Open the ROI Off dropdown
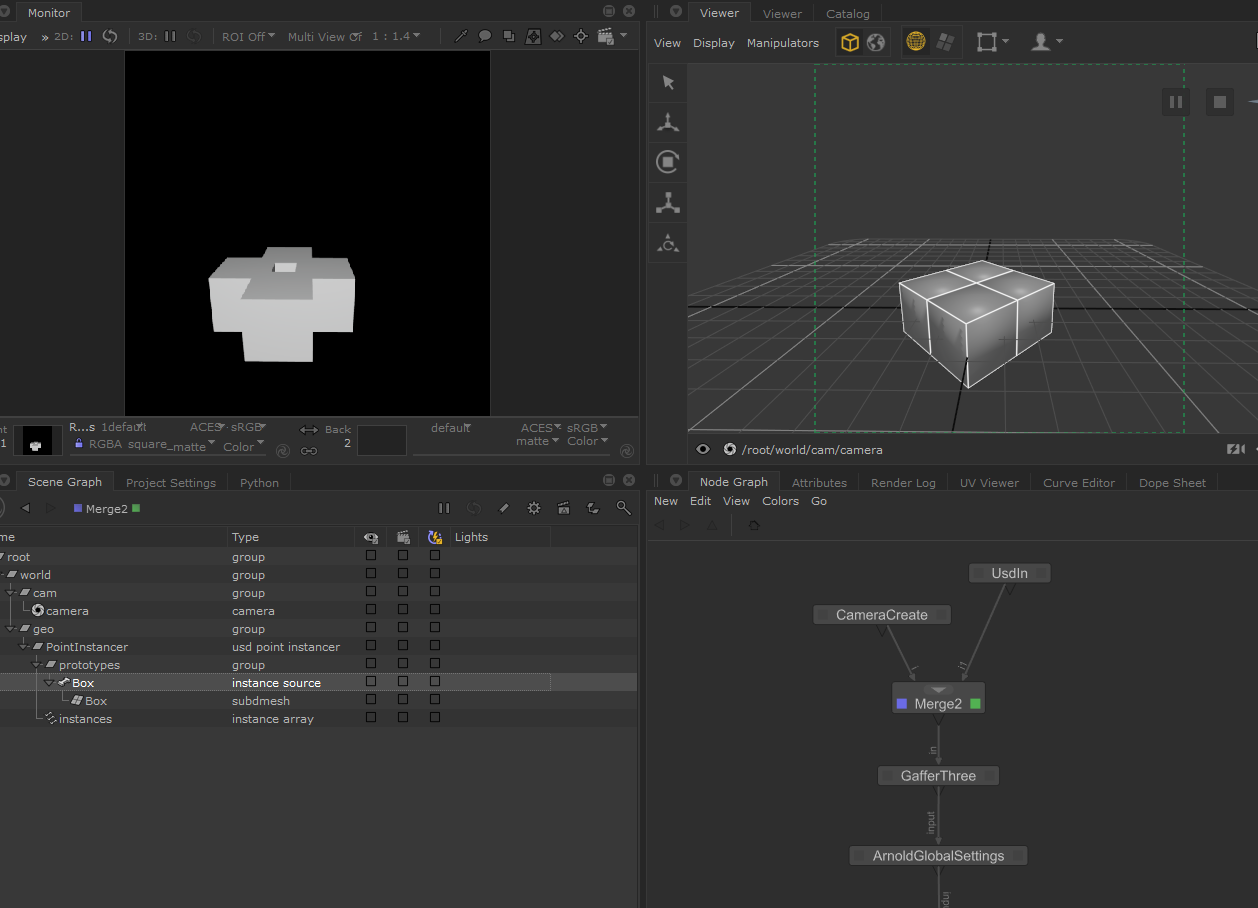The height and width of the screenshot is (908, 1258). pos(247,36)
